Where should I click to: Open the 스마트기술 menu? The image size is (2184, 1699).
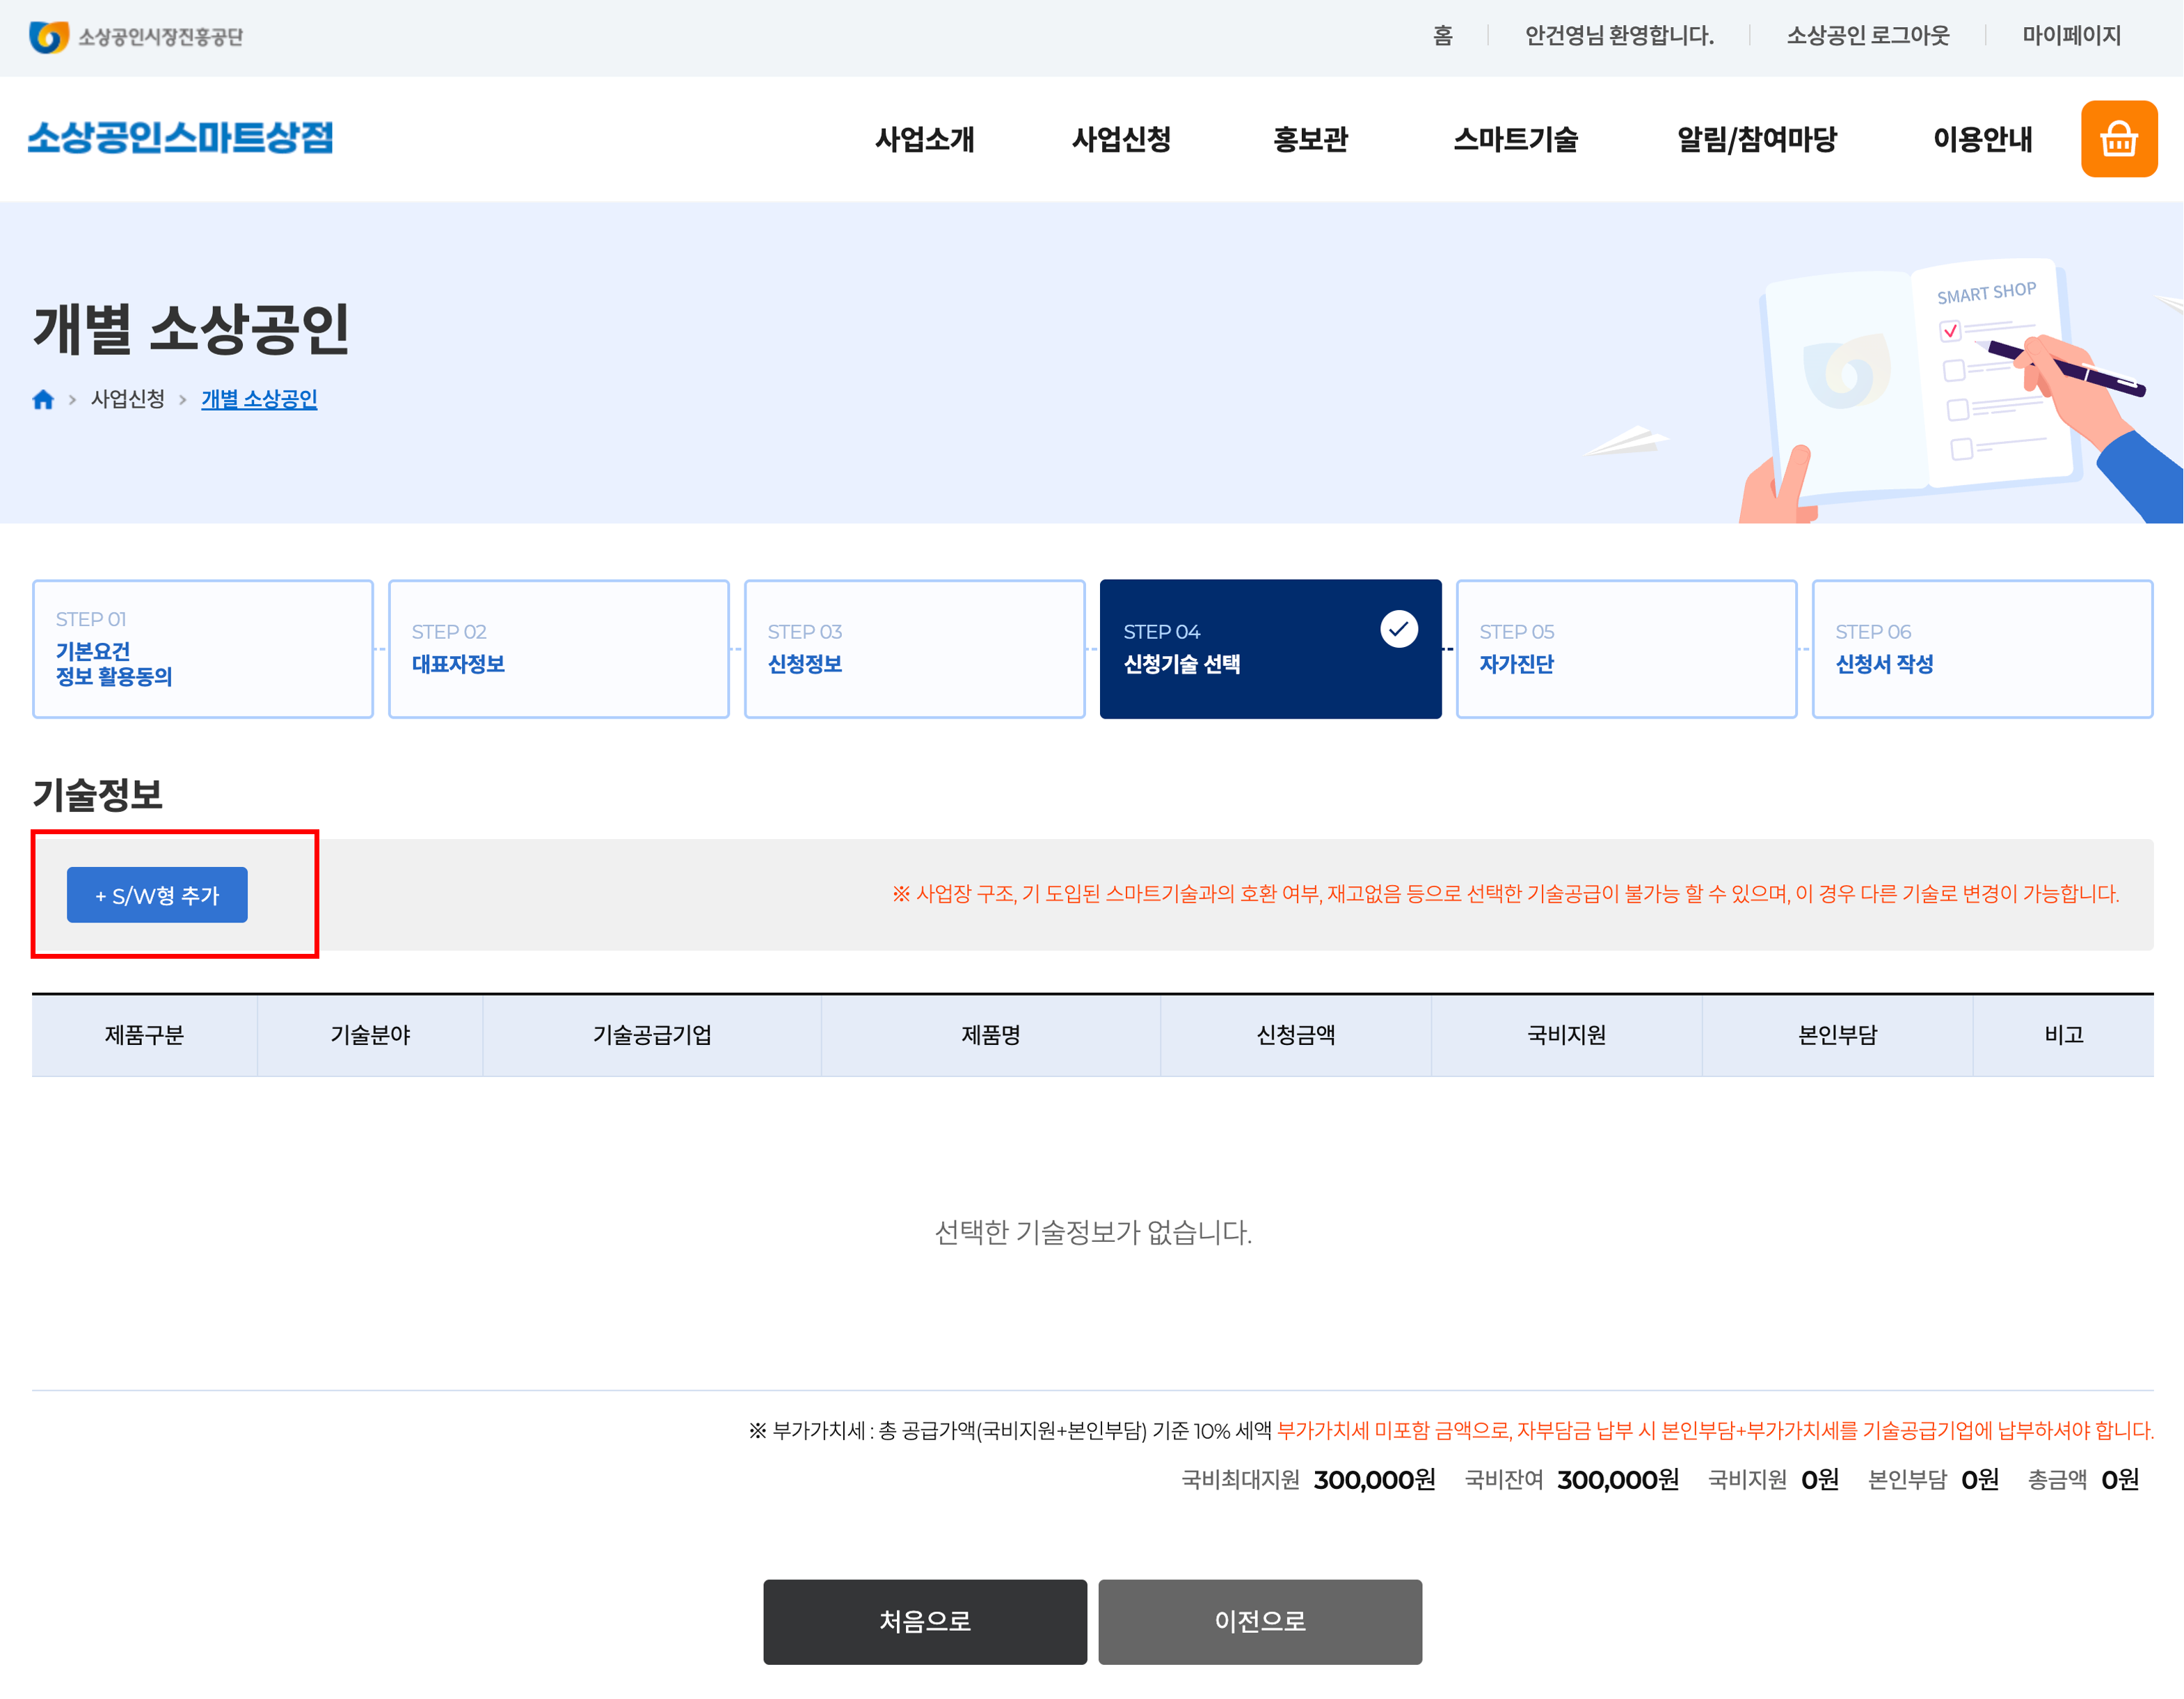click(x=1515, y=139)
